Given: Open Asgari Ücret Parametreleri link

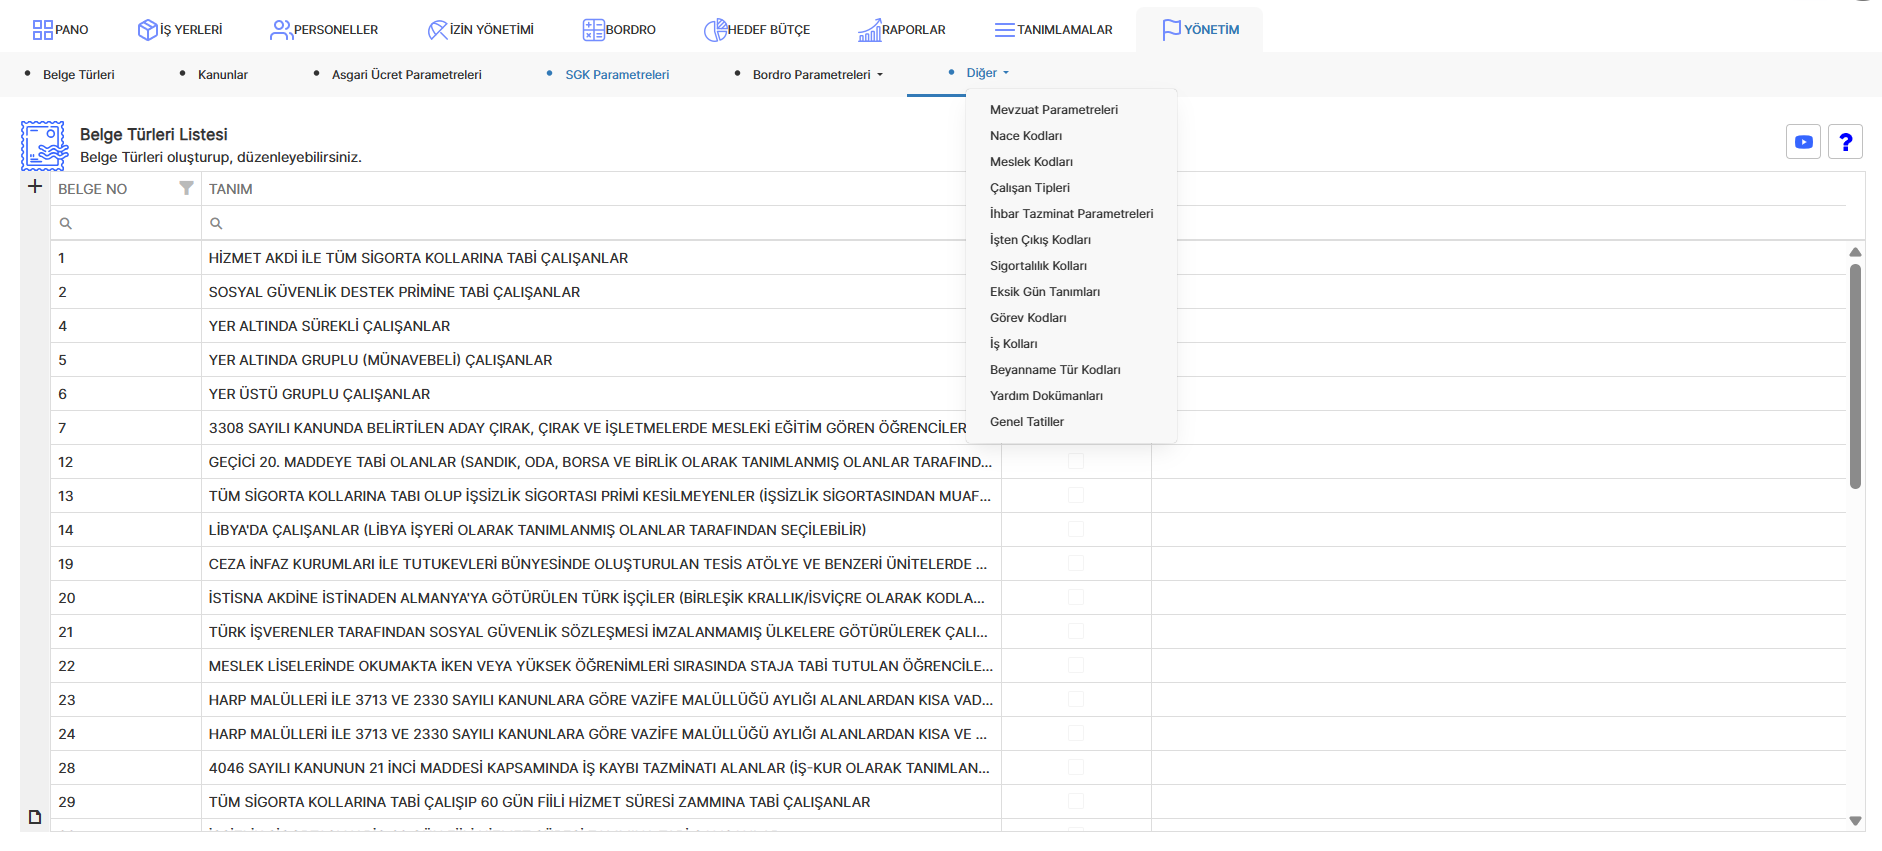Looking at the screenshot, I should pyautogui.click(x=407, y=75).
